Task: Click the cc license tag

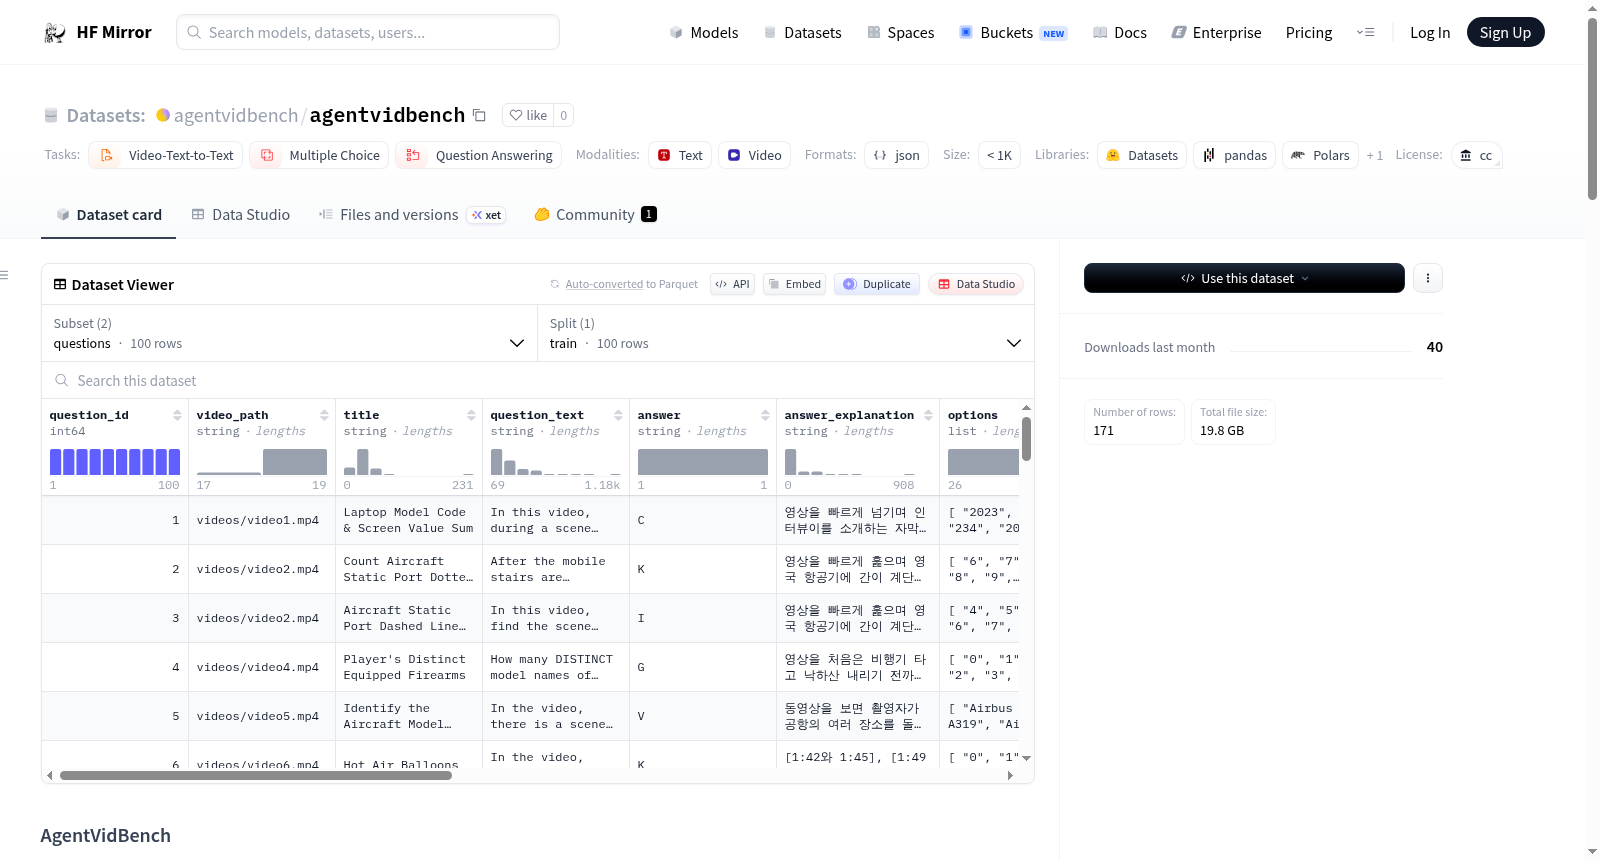Action: (x=1476, y=155)
